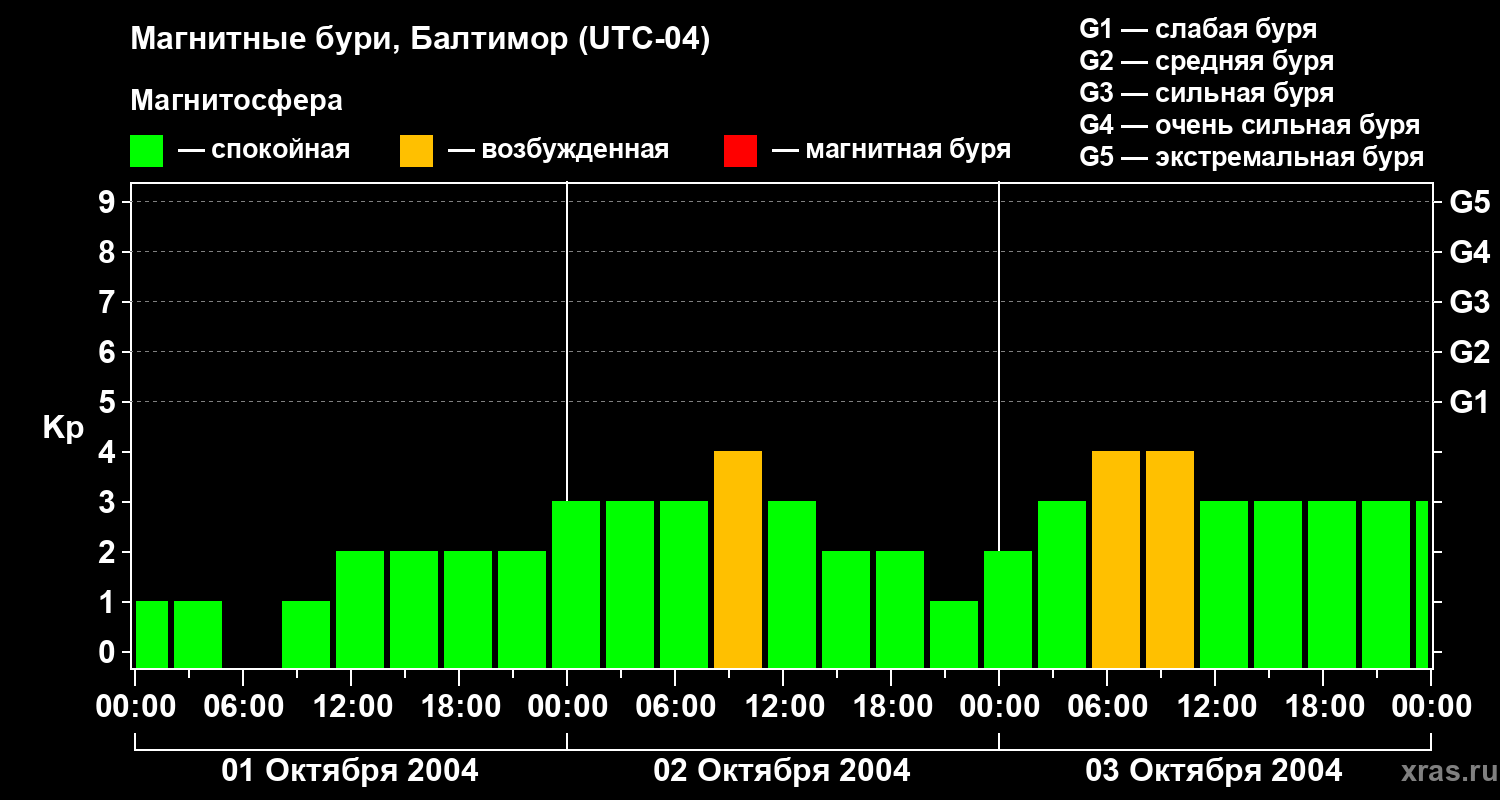Click the green «спокойная» legend swatch
This screenshot has height=800, width=1500.
pyautogui.click(x=147, y=151)
